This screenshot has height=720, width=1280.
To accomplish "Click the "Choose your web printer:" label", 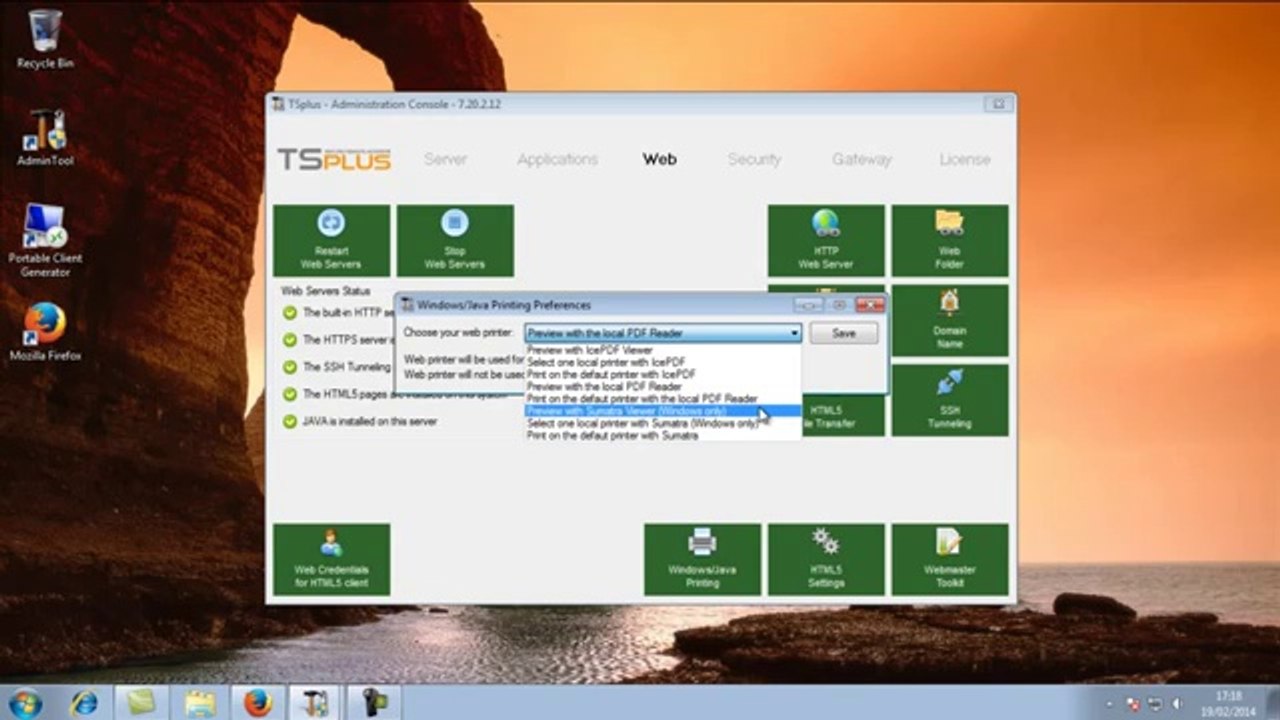I will click(458, 332).
